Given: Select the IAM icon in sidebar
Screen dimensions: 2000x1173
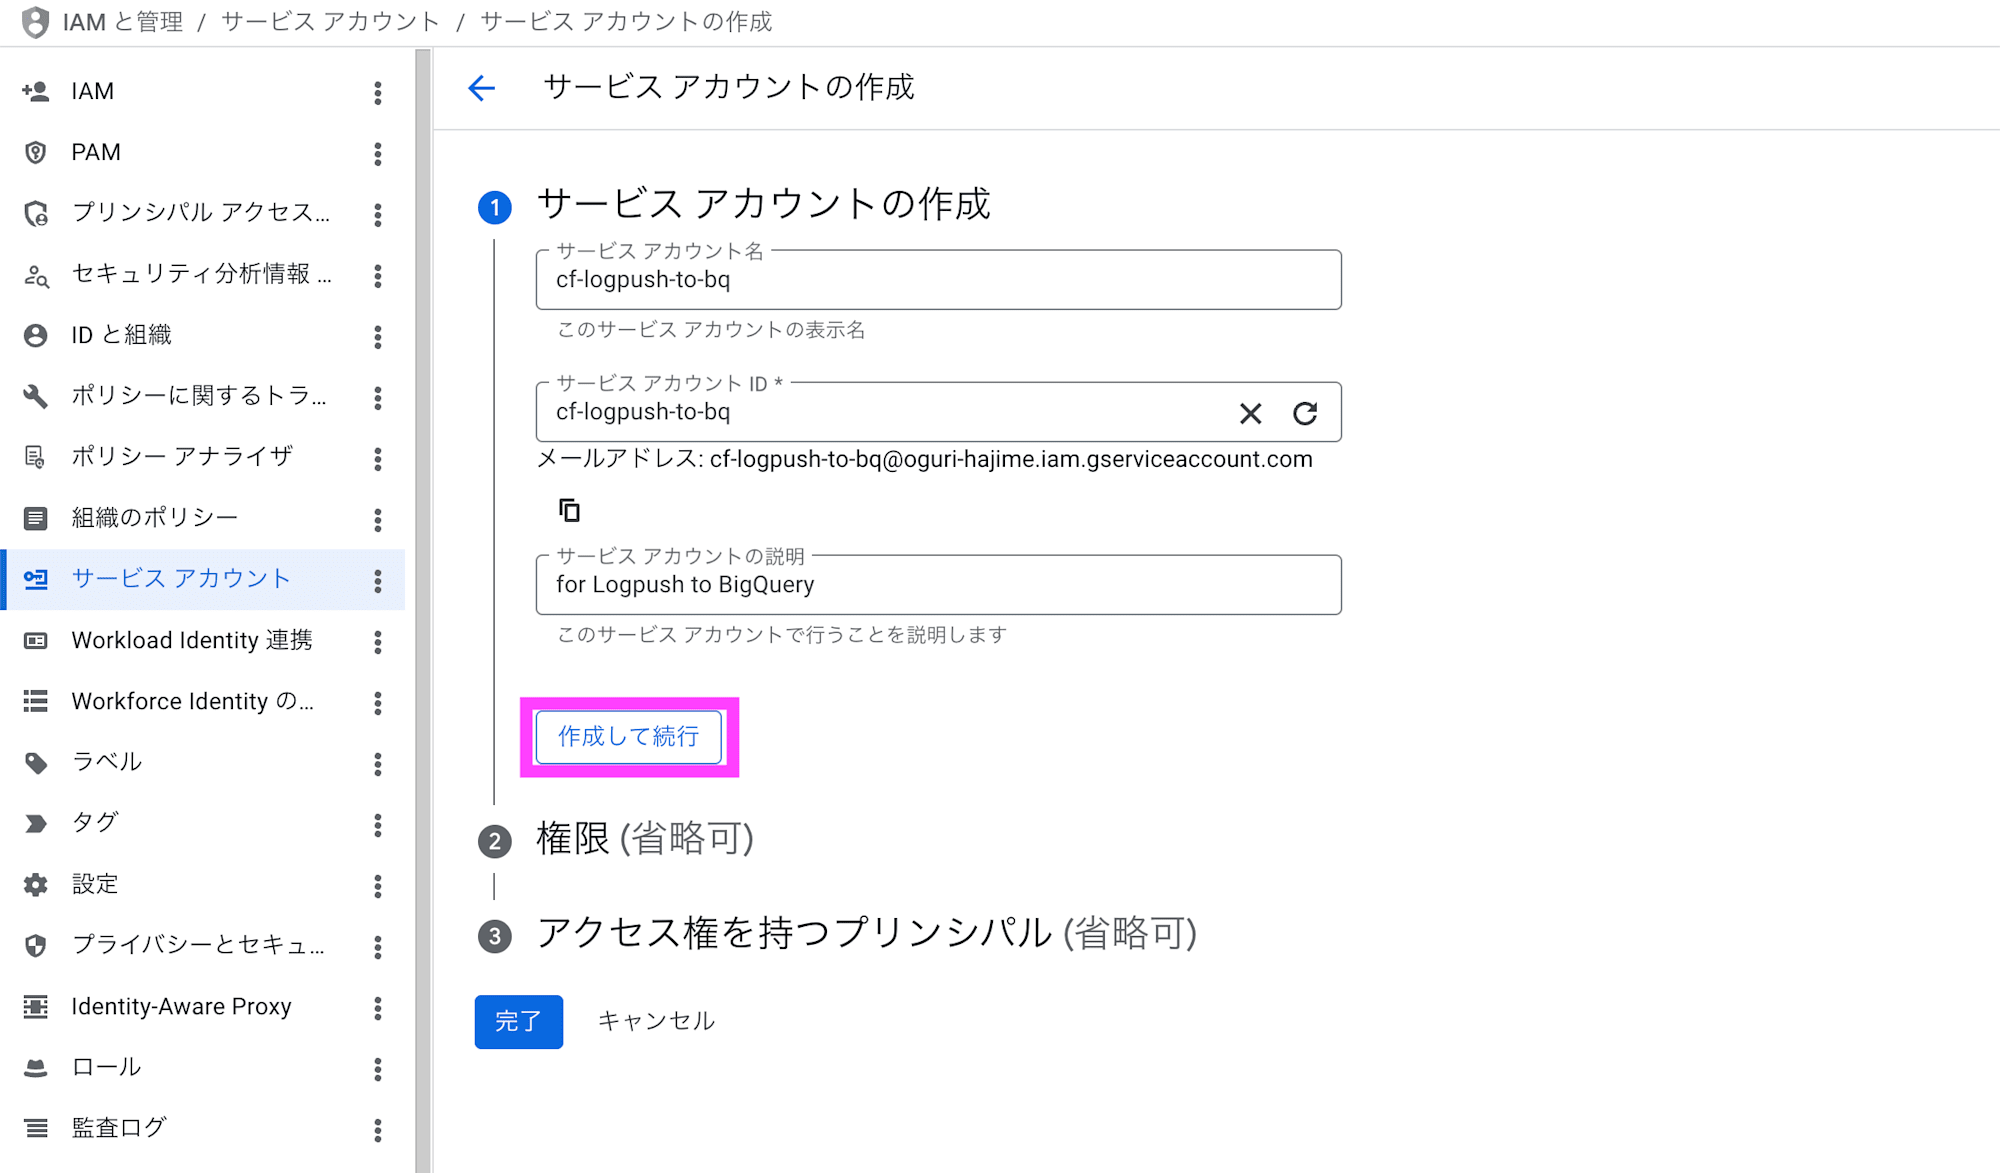Looking at the screenshot, I should pos(36,90).
